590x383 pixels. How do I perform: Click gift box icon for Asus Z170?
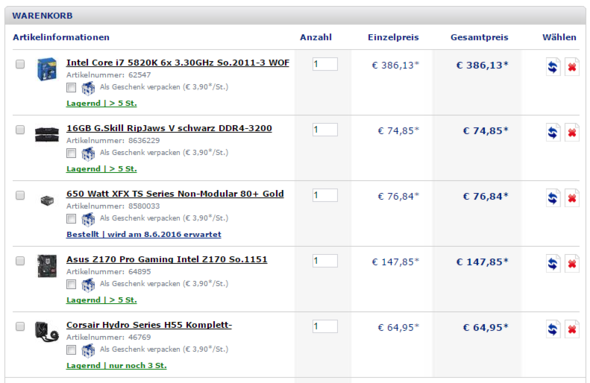click(88, 284)
